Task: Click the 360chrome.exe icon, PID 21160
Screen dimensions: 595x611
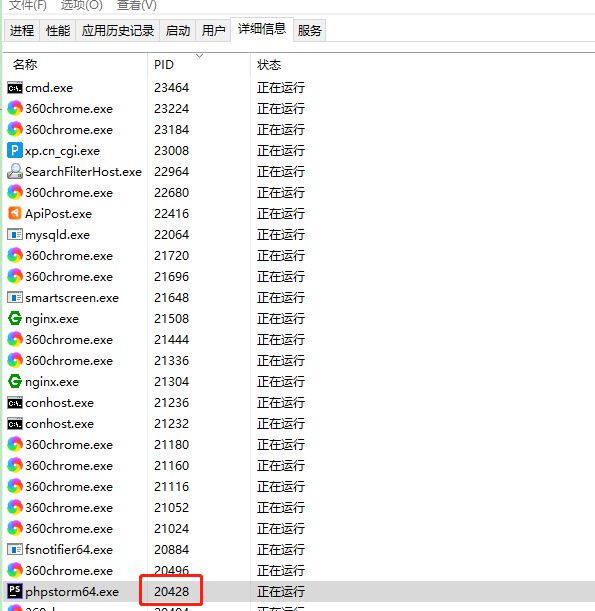Action: pyautogui.click(x=15, y=465)
